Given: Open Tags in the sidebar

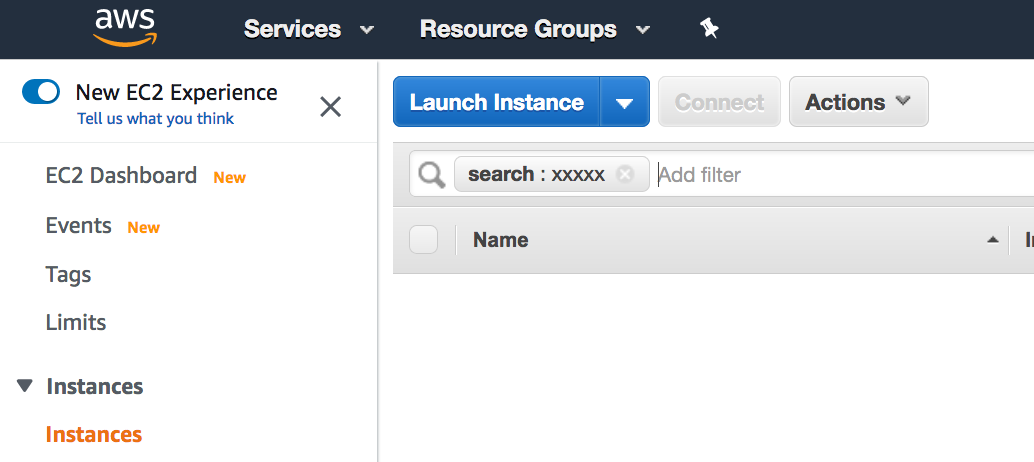Looking at the screenshot, I should 69,274.
